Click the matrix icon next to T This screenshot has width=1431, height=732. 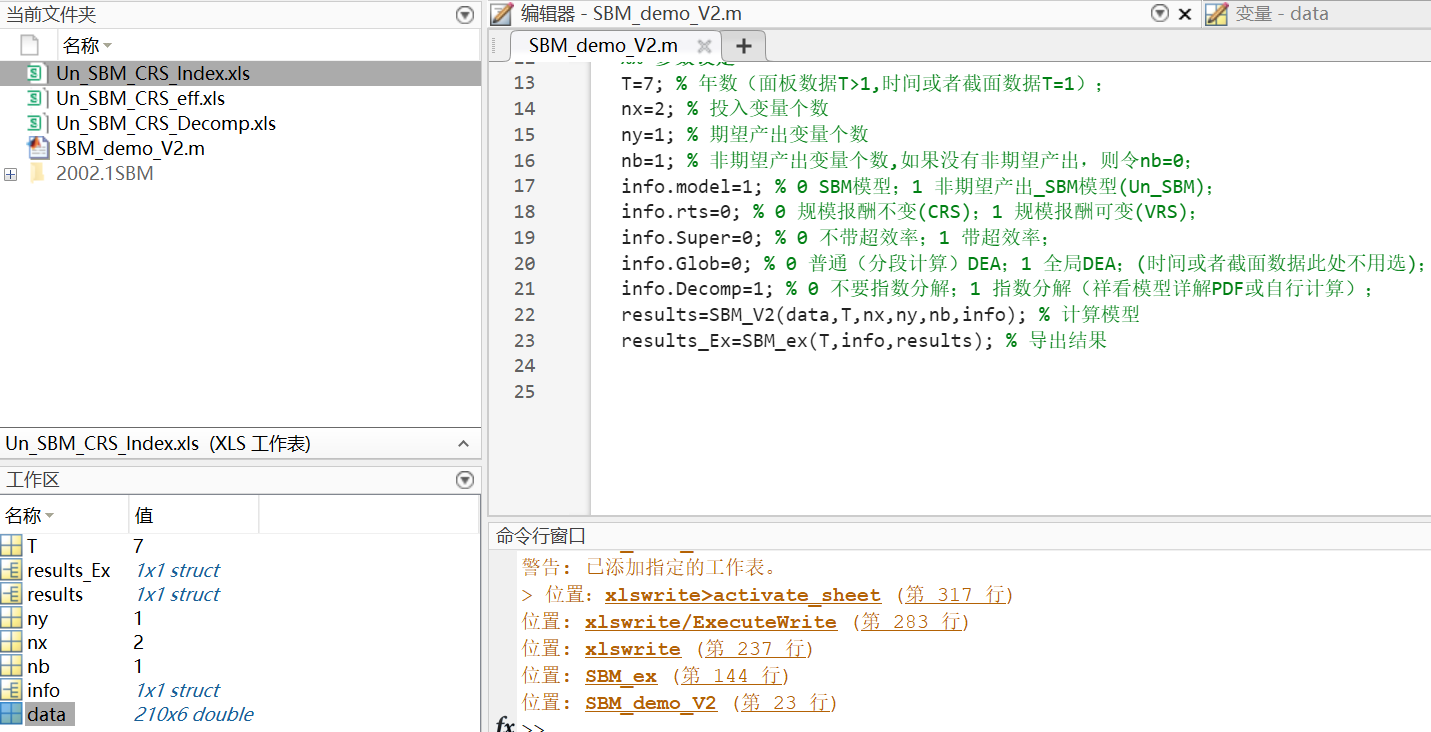[11, 546]
